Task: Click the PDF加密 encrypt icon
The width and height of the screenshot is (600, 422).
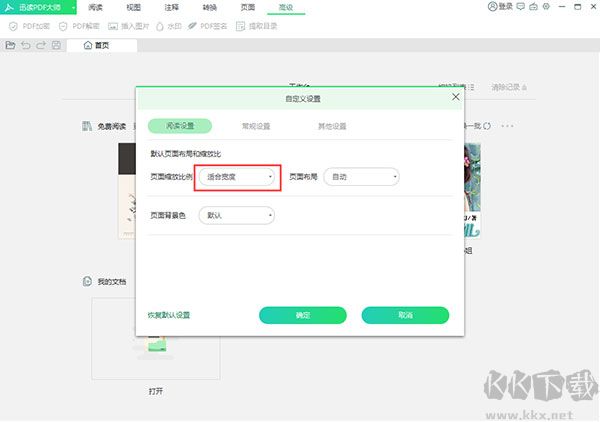Action: point(11,26)
